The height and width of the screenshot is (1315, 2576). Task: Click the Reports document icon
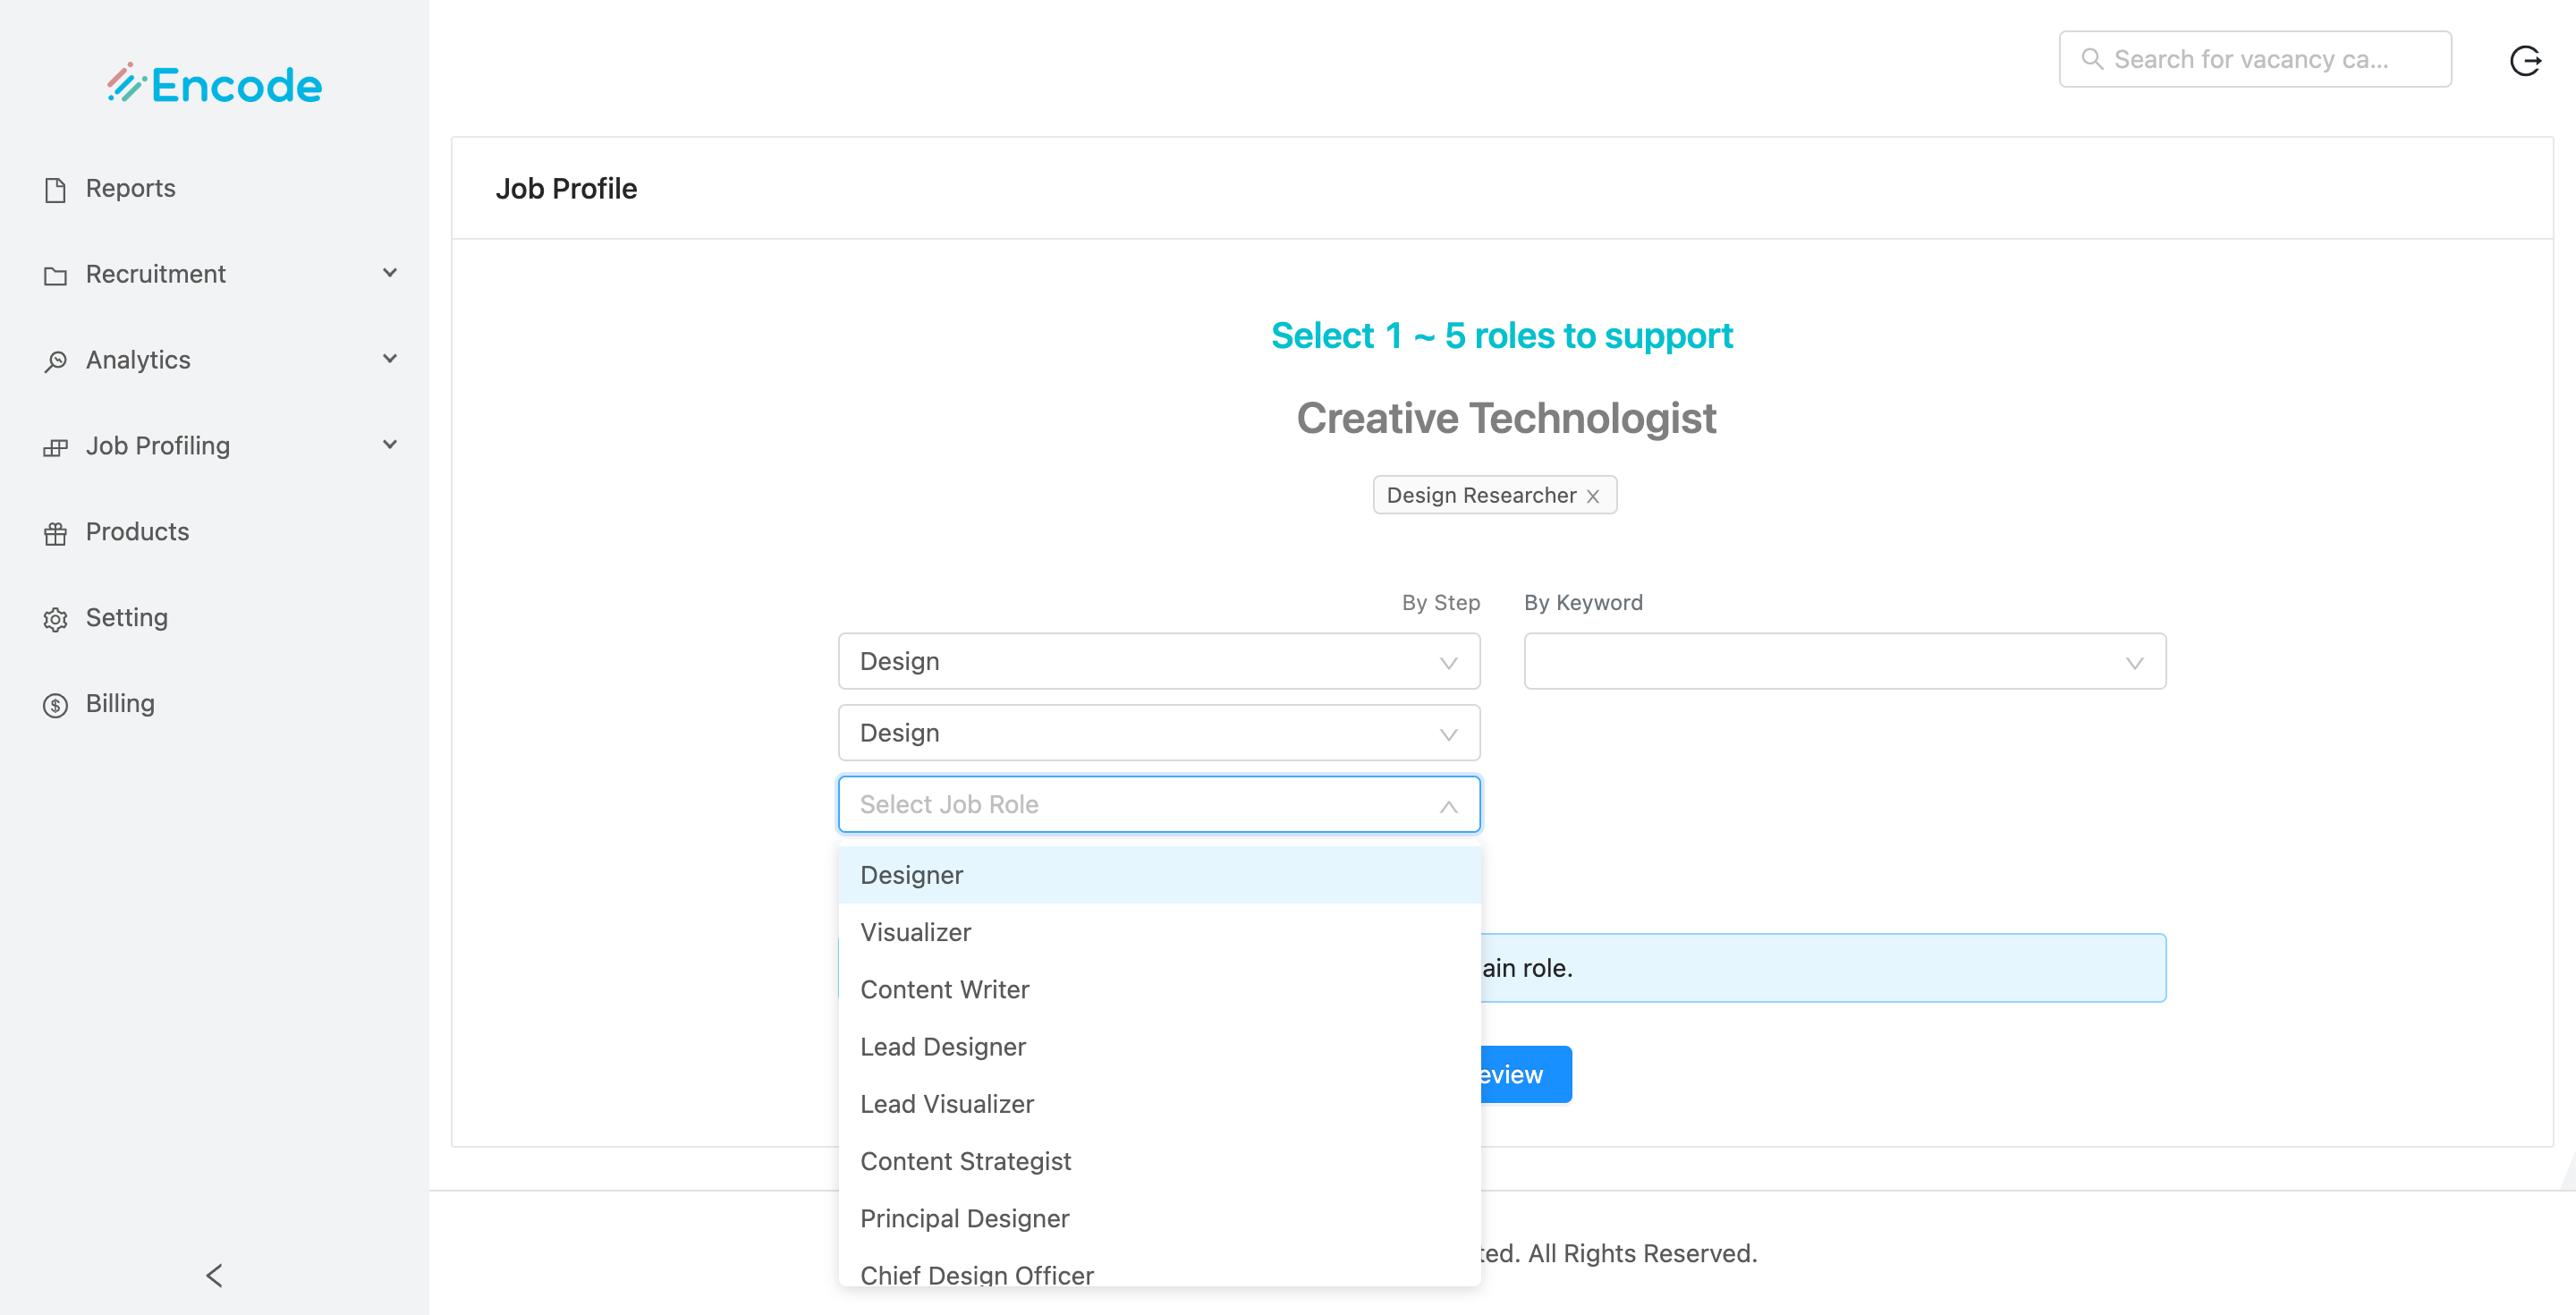[x=55, y=190]
